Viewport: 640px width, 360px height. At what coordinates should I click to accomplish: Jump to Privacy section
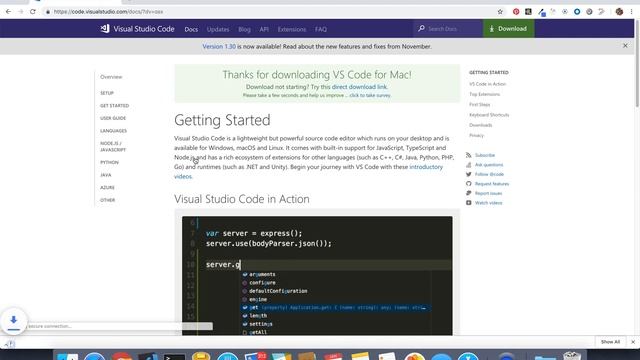click(476, 136)
